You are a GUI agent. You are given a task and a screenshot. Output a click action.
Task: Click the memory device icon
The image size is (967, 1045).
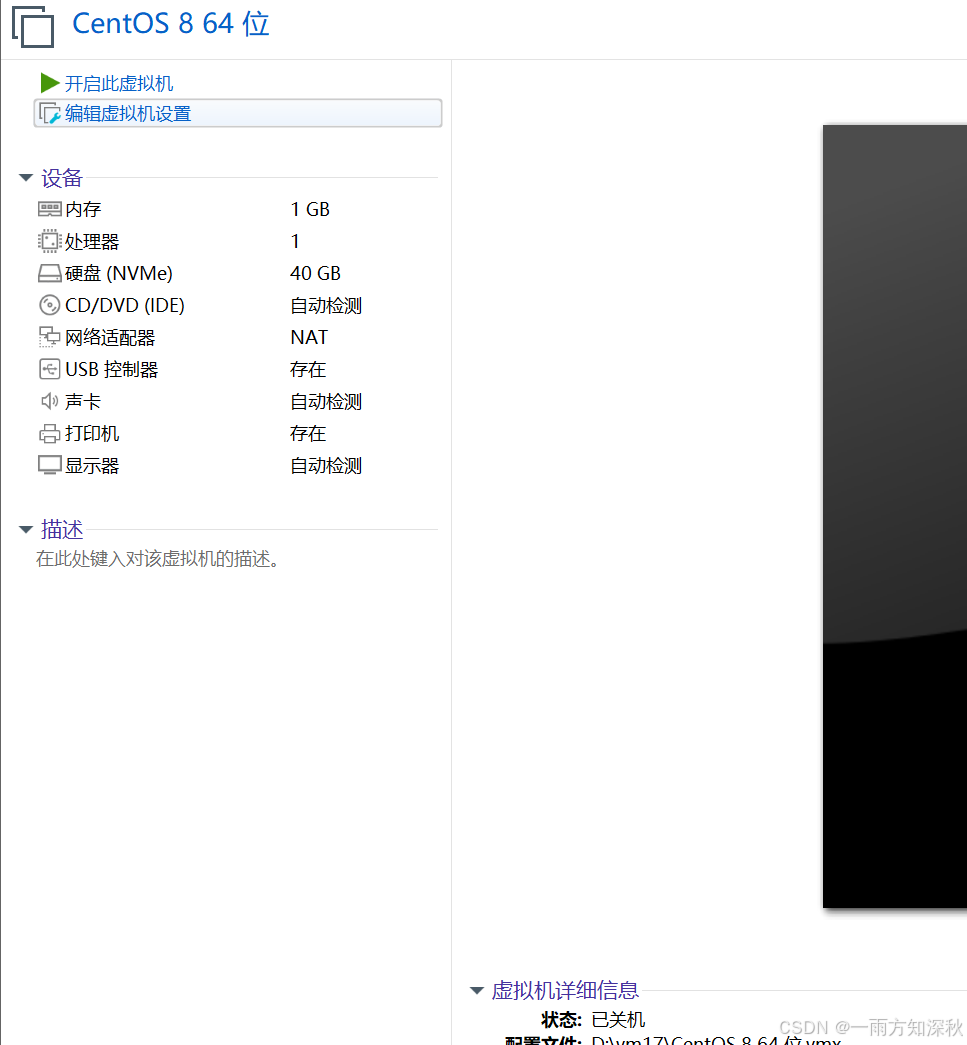click(x=49, y=209)
